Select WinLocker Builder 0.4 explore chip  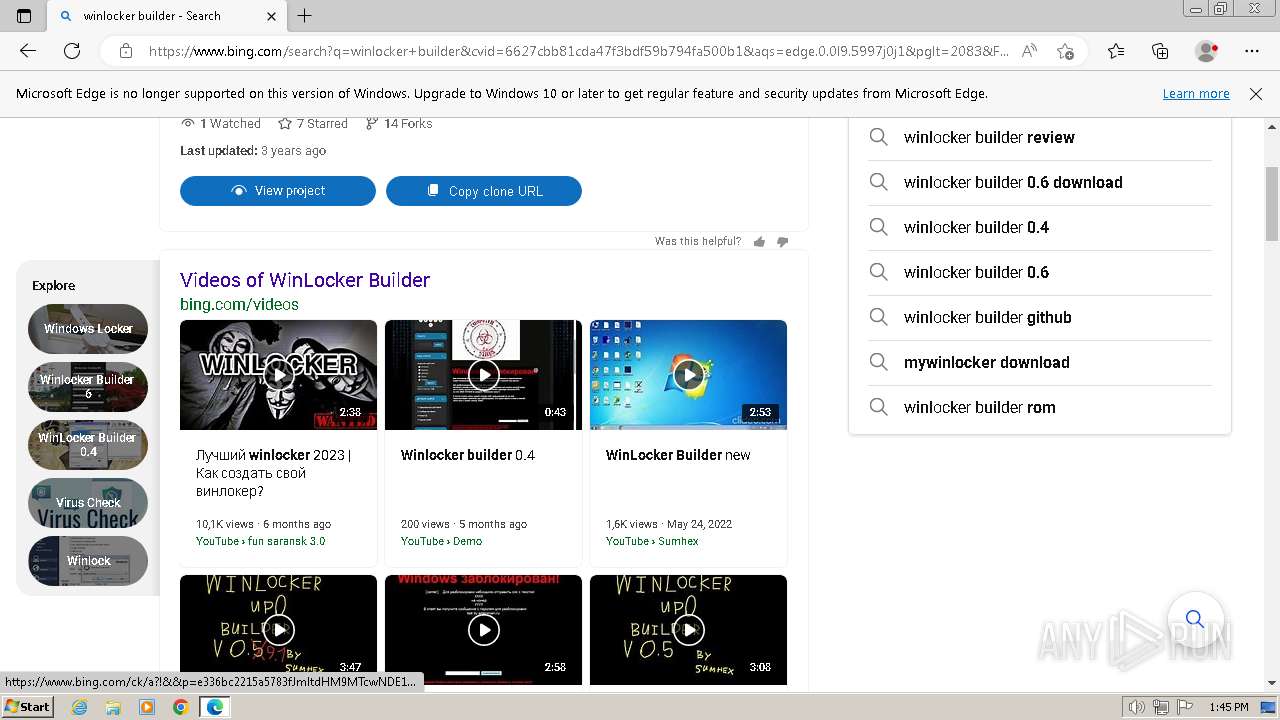point(88,445)
